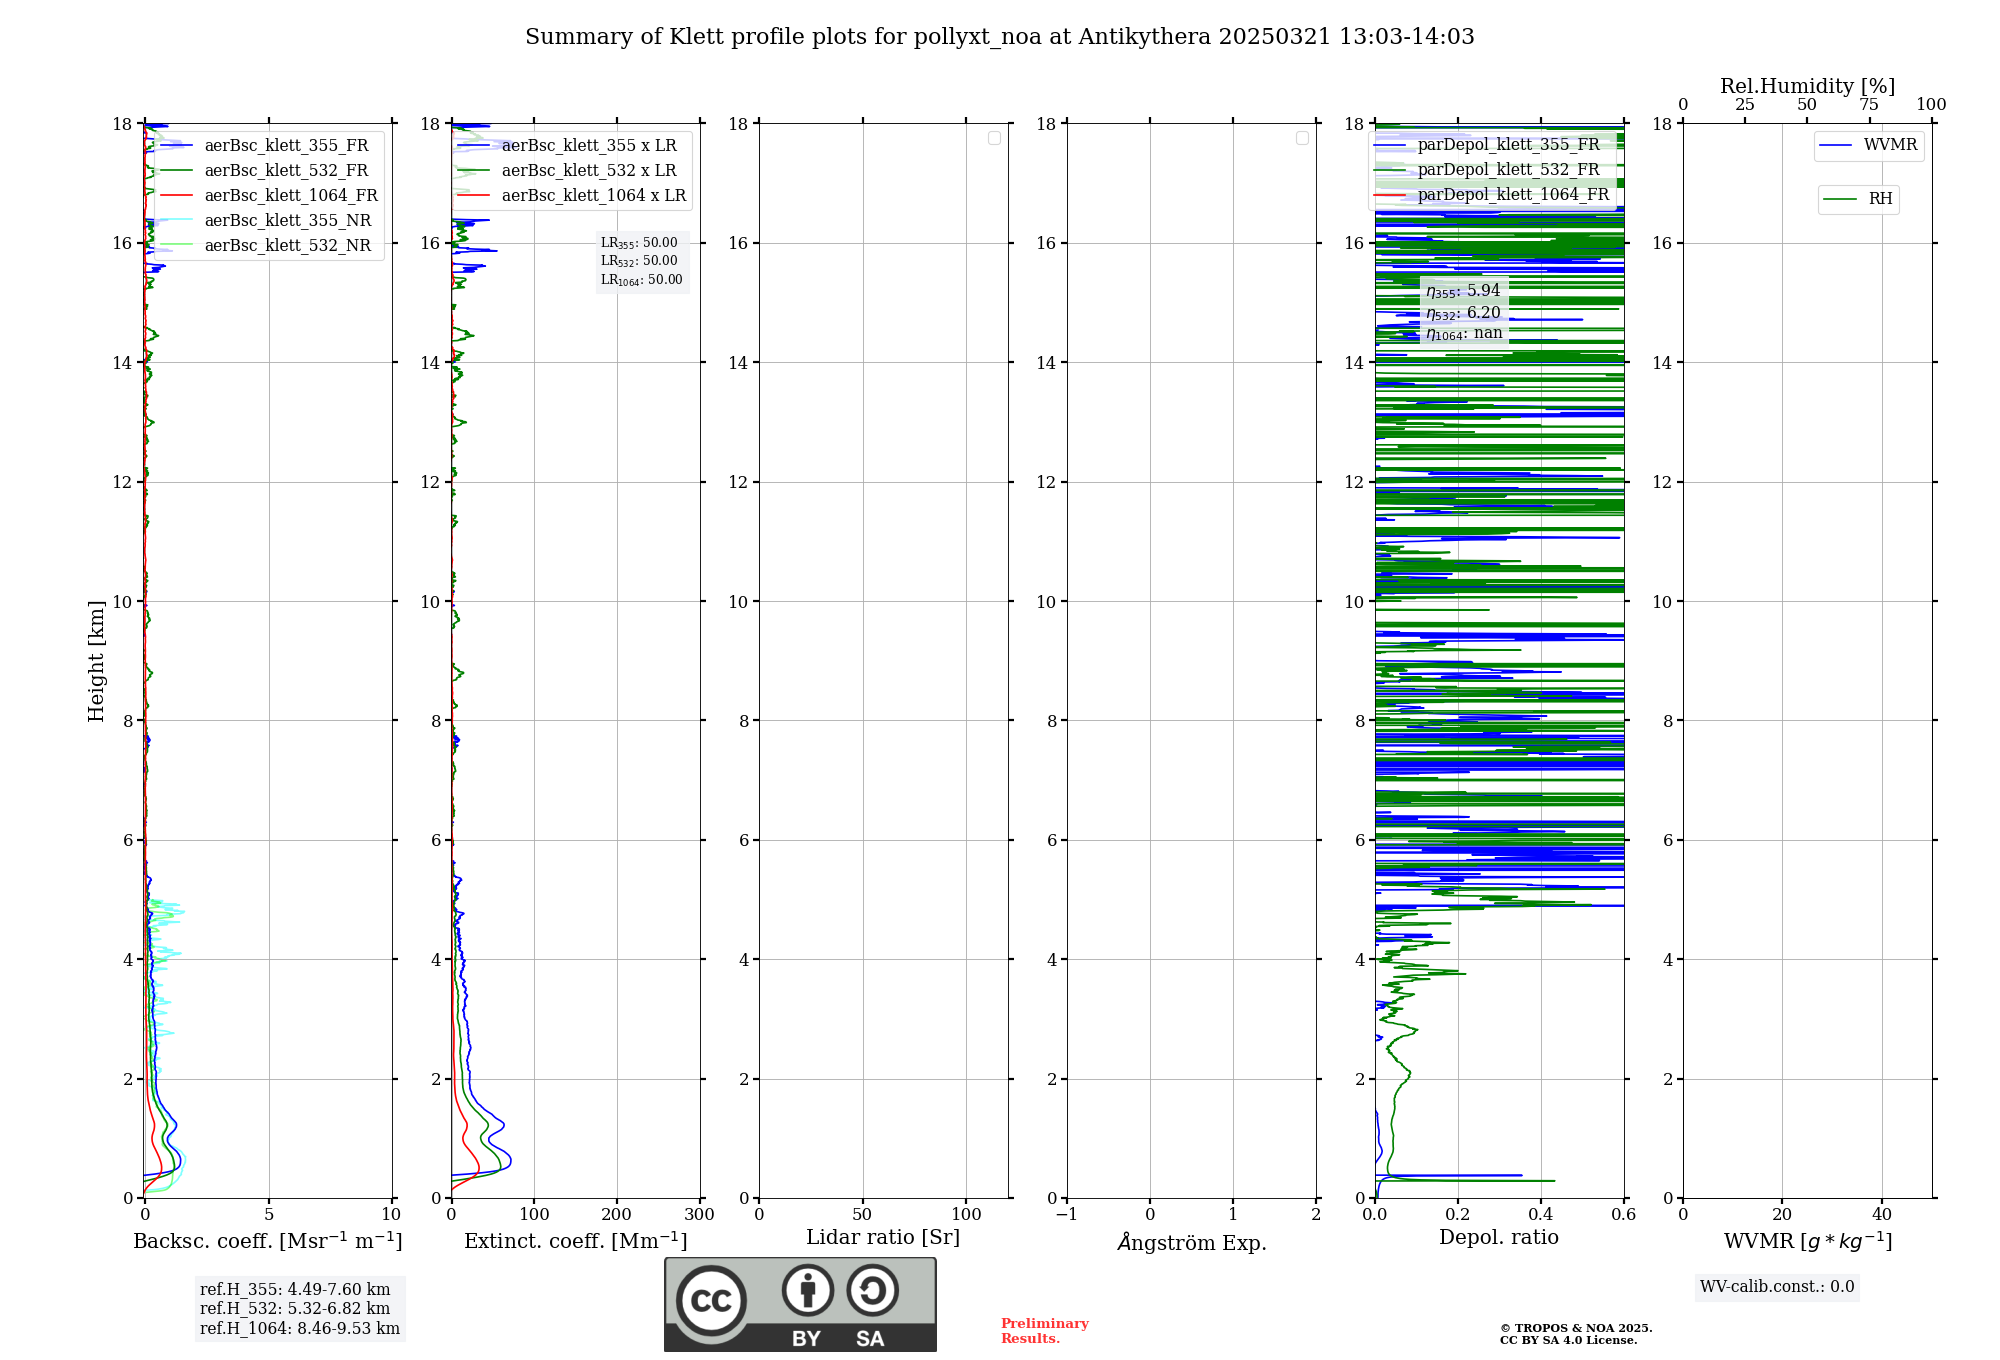Image resolution: width=2000 pixels, height=1360 pixels.
Task: Click the RH legend entry
Action: [x=1859, y=199]
